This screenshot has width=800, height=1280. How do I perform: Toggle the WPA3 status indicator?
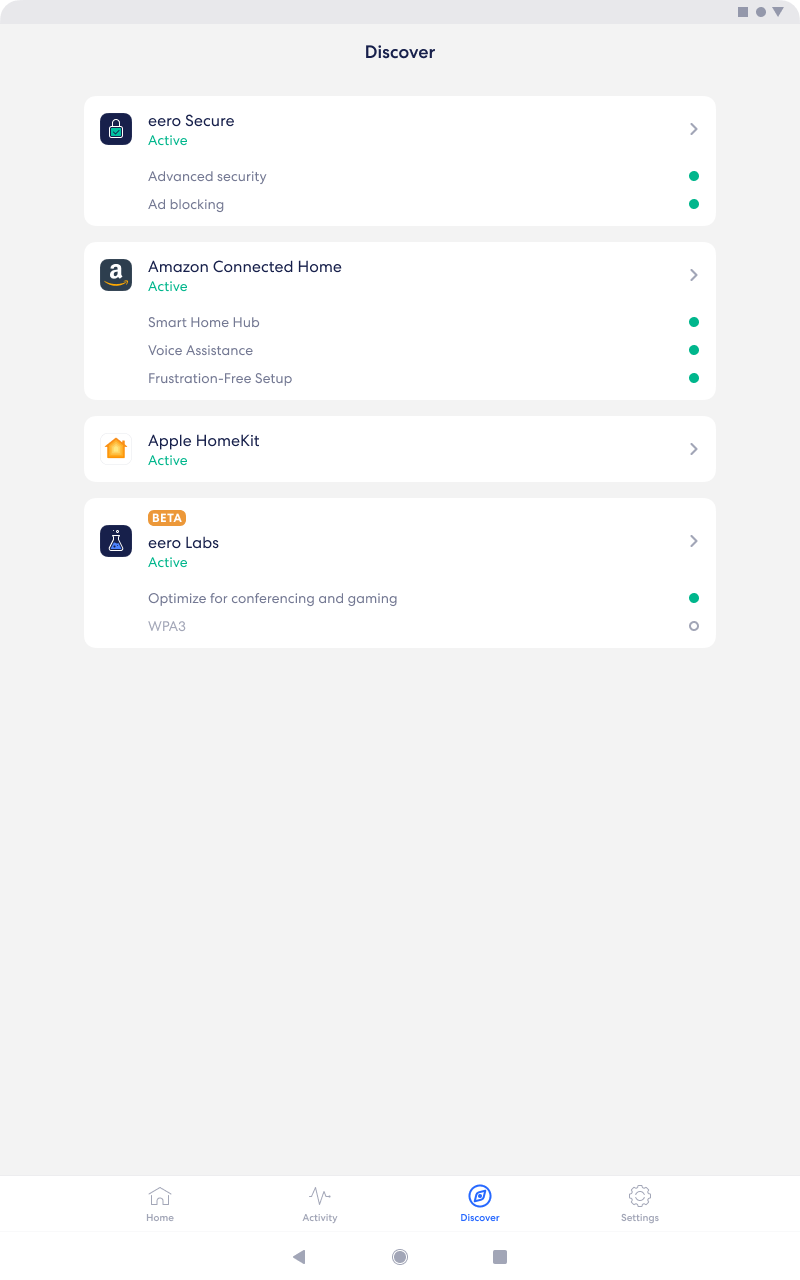694,626
